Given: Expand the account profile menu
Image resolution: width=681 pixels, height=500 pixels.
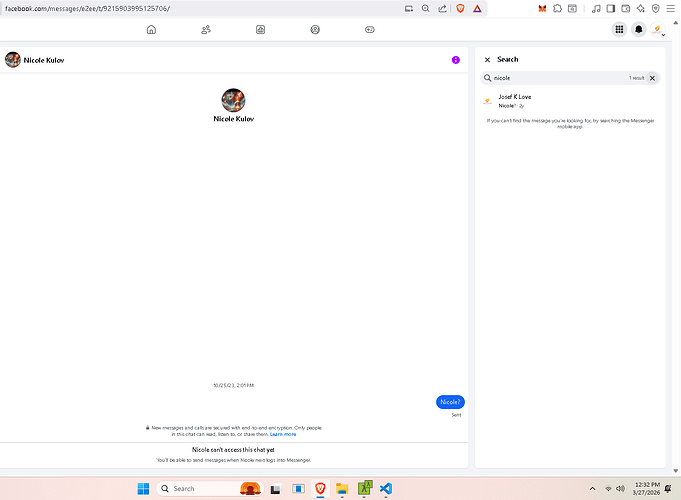Looking at the screenshot, I should (659, 30).
